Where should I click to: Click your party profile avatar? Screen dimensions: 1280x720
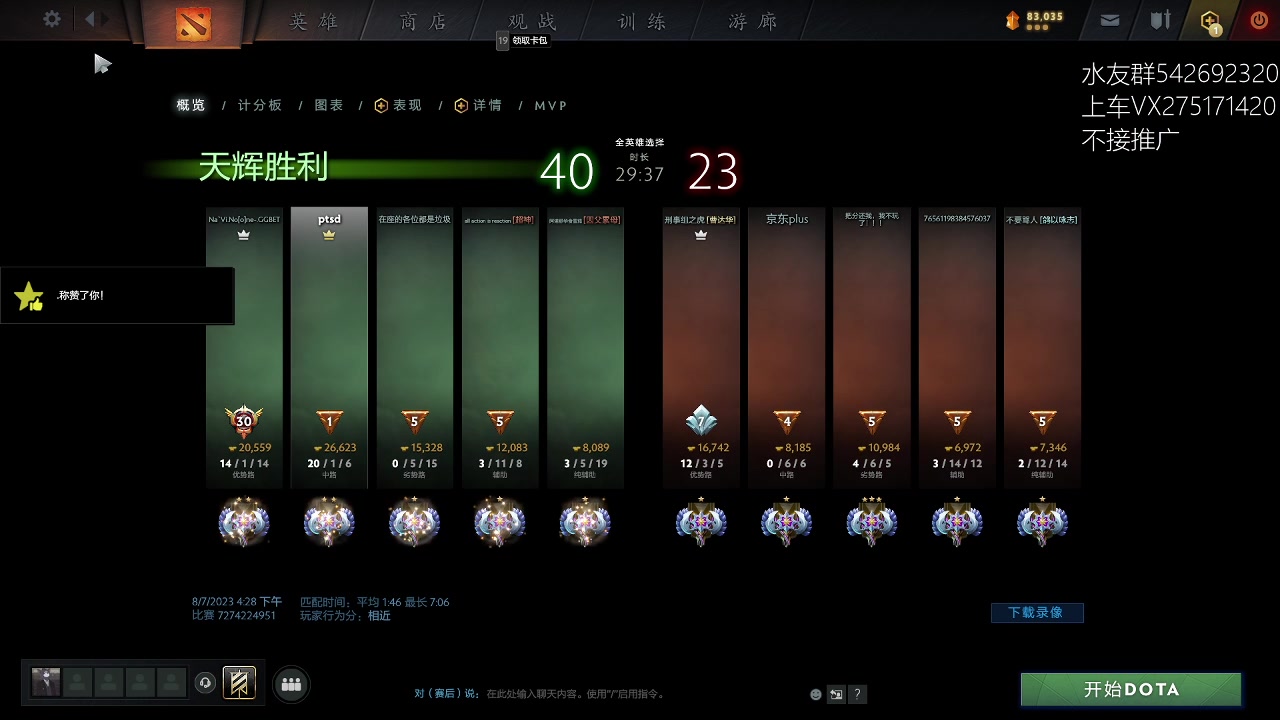tap(46, 683)
